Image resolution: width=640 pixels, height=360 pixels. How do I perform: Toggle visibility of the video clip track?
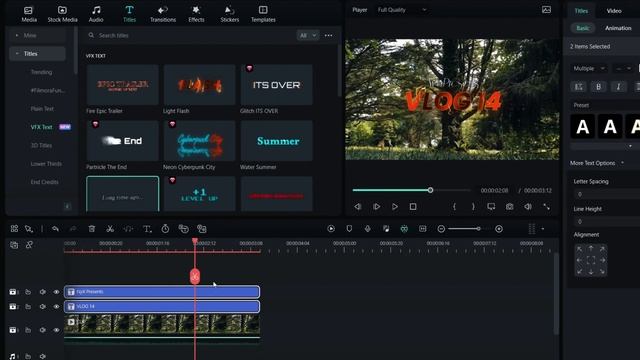[x=56, y=330]
